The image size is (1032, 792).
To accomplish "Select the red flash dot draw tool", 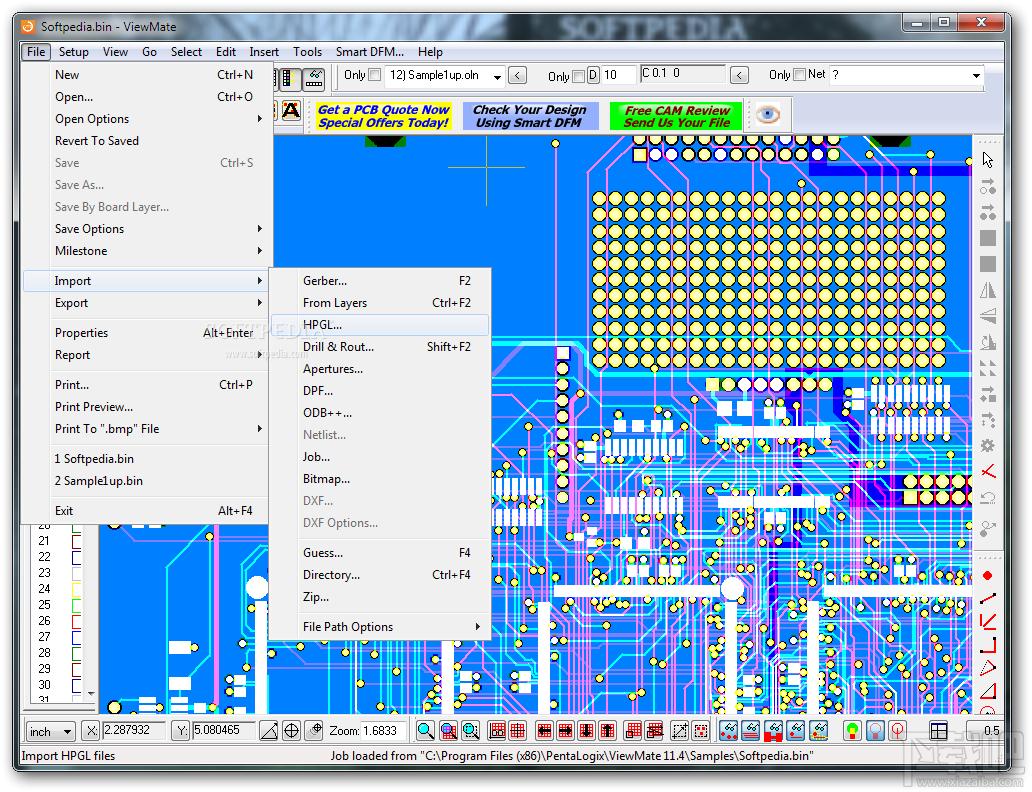I will 987,575.
